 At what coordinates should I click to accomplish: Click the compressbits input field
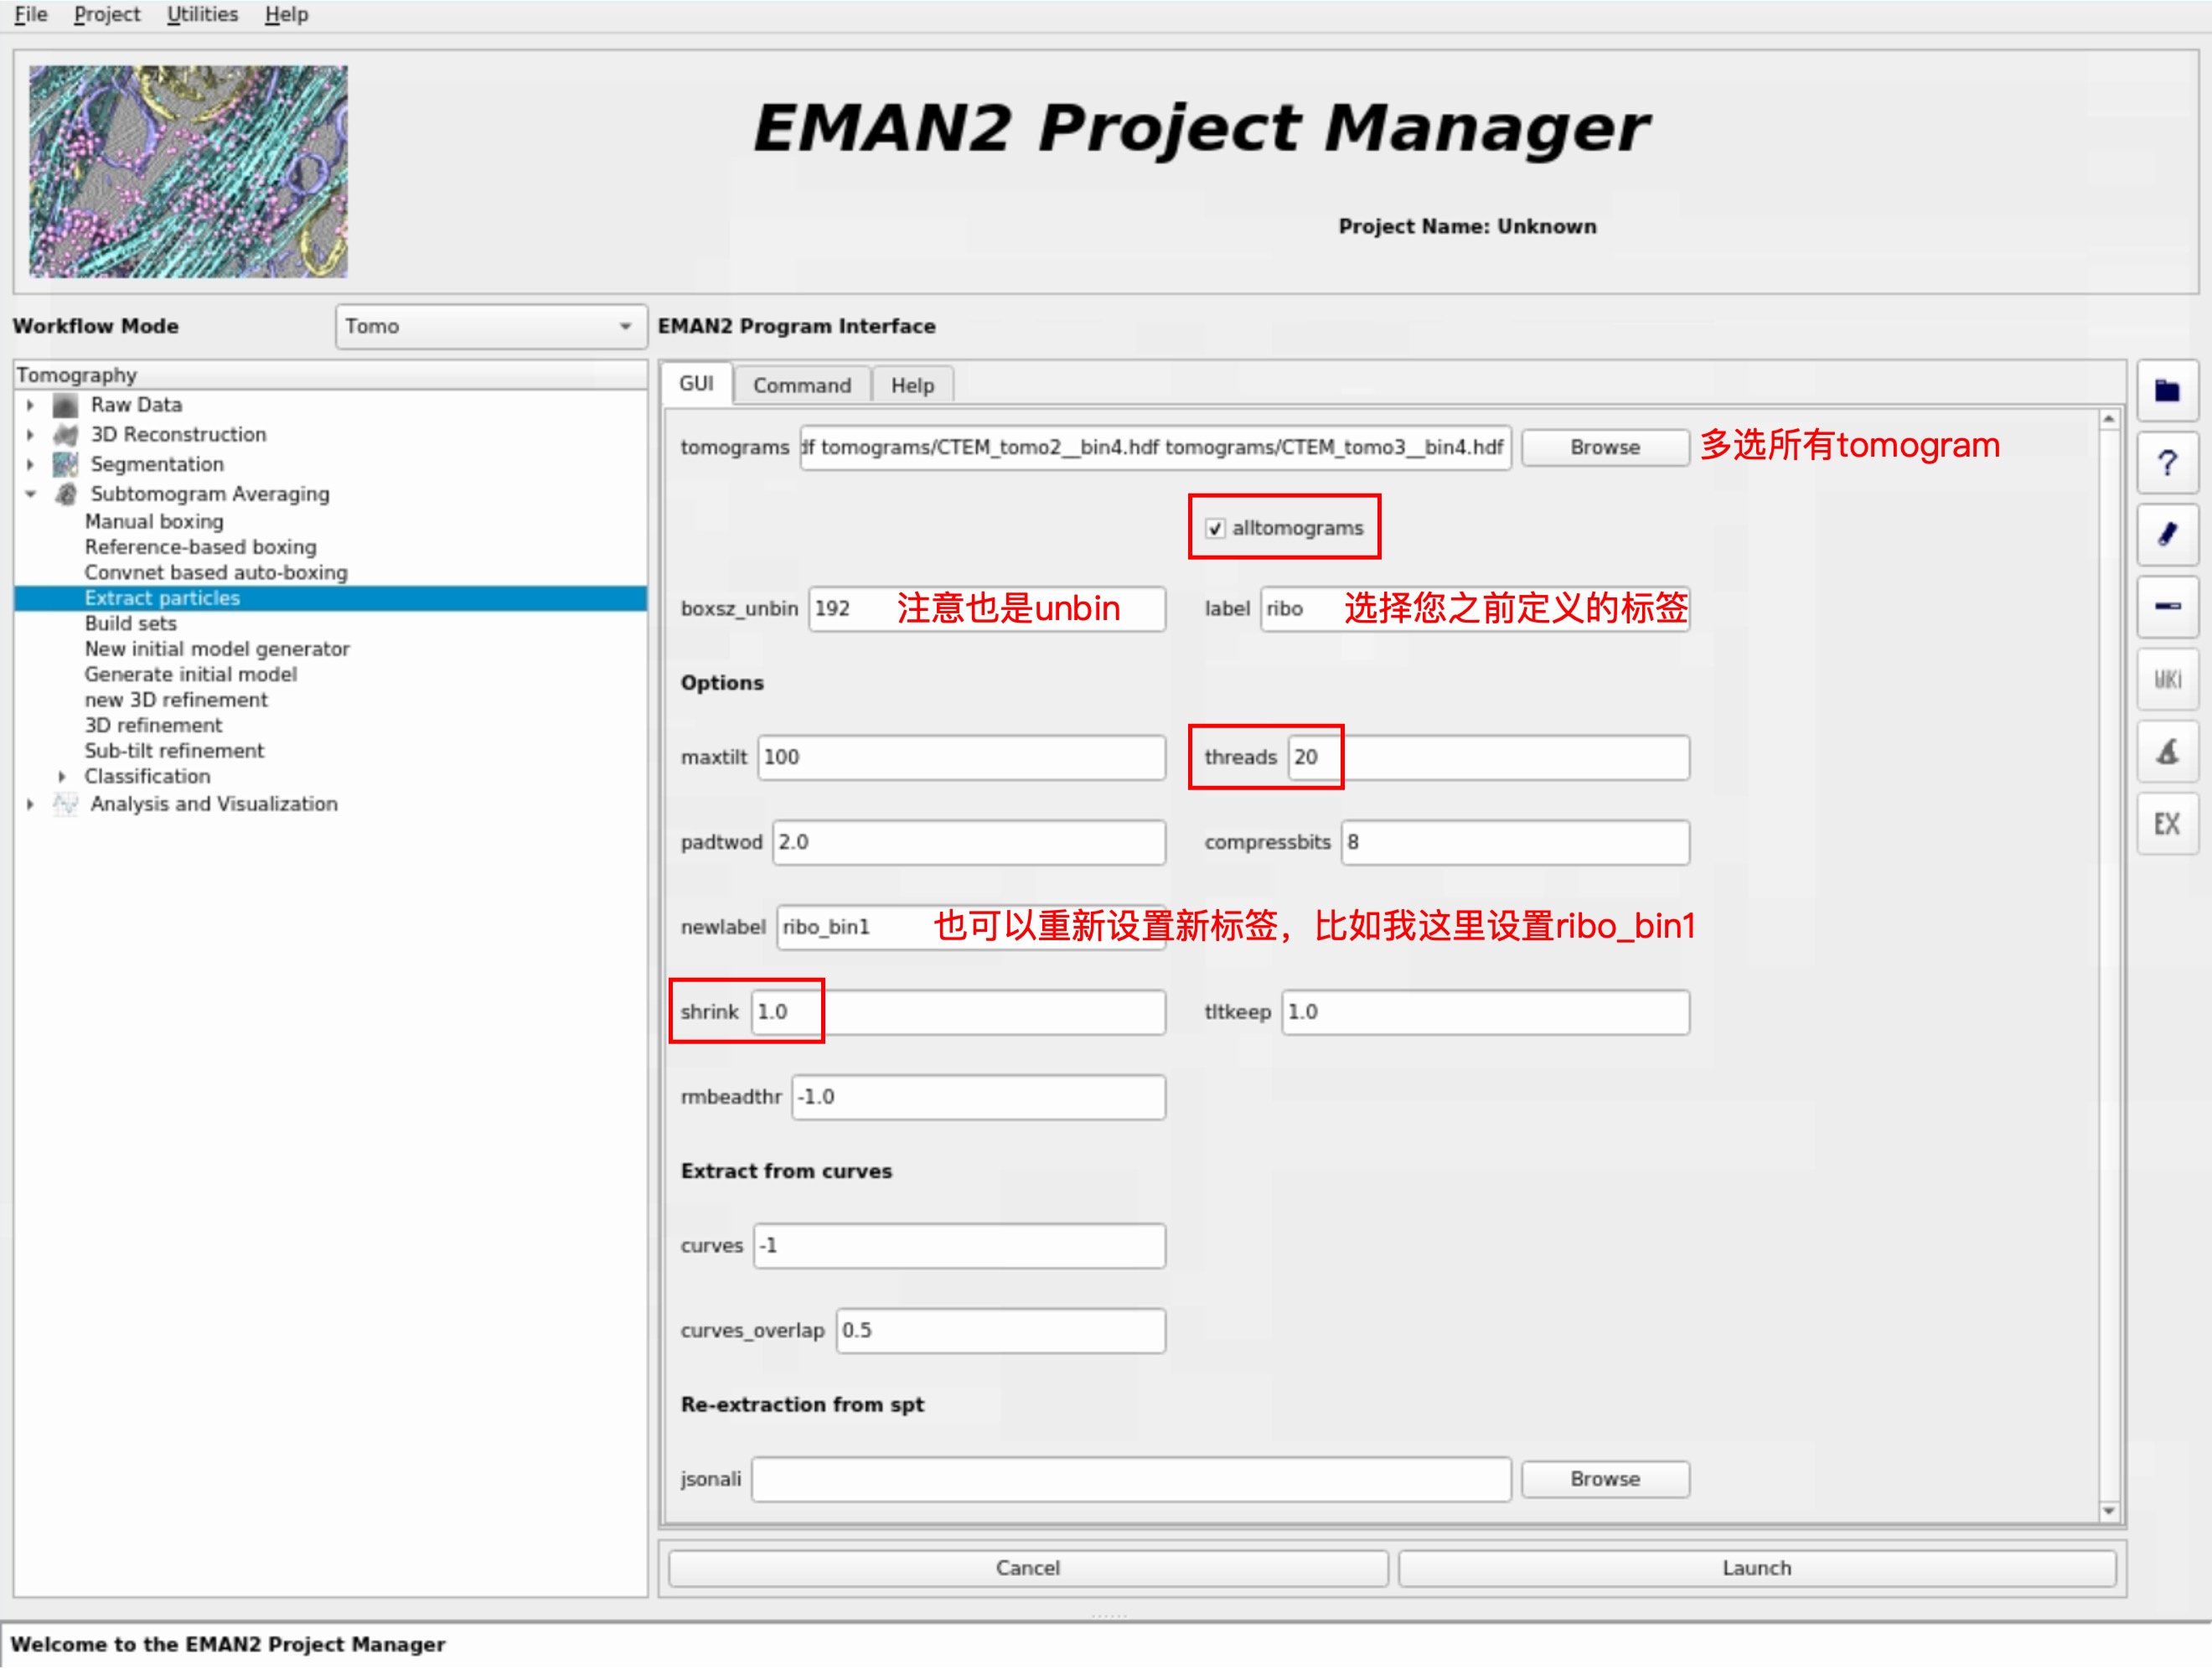point(1516,843)
